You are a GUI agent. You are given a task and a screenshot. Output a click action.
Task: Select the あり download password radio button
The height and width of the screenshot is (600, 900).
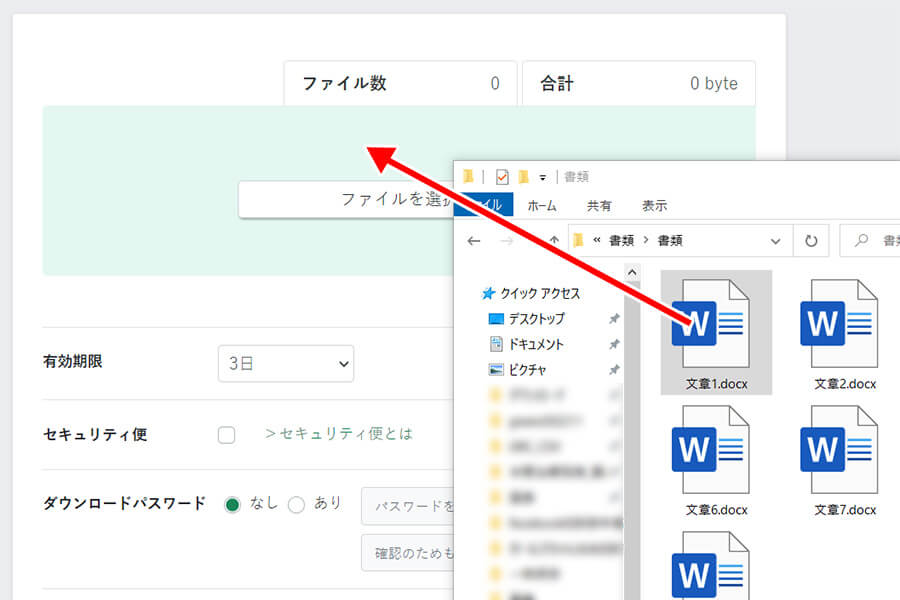[x=296, y=505]
